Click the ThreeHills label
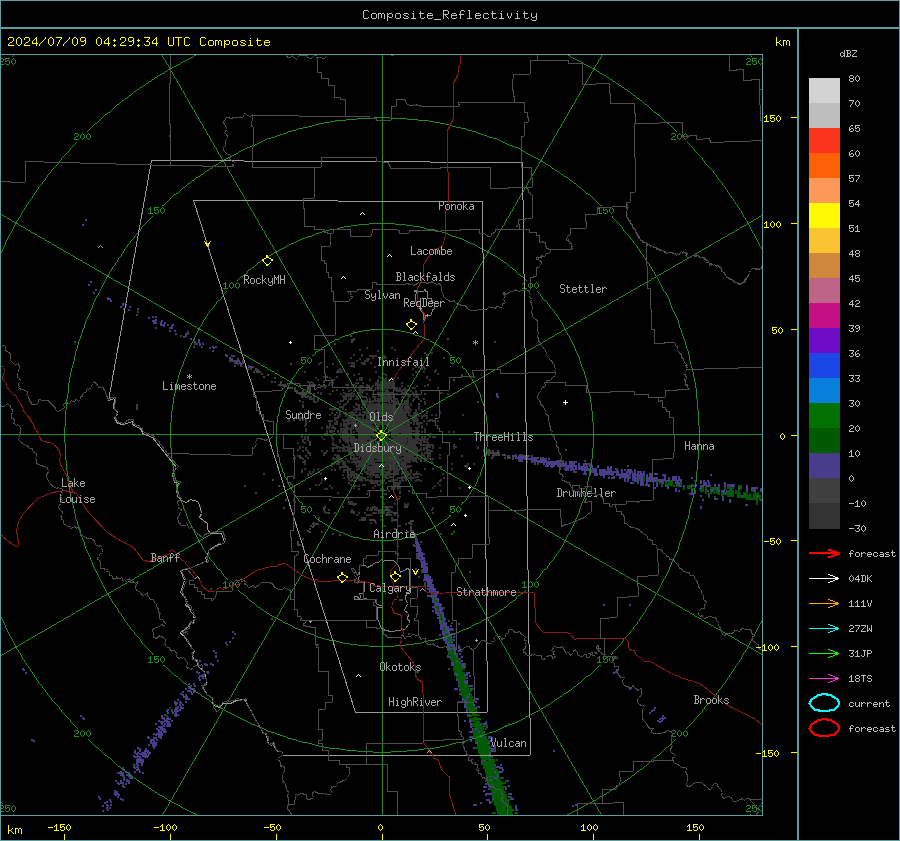Image resolution: width=900 pixels, height=841 pixels. pyautogui.click(x=503, y=437)
